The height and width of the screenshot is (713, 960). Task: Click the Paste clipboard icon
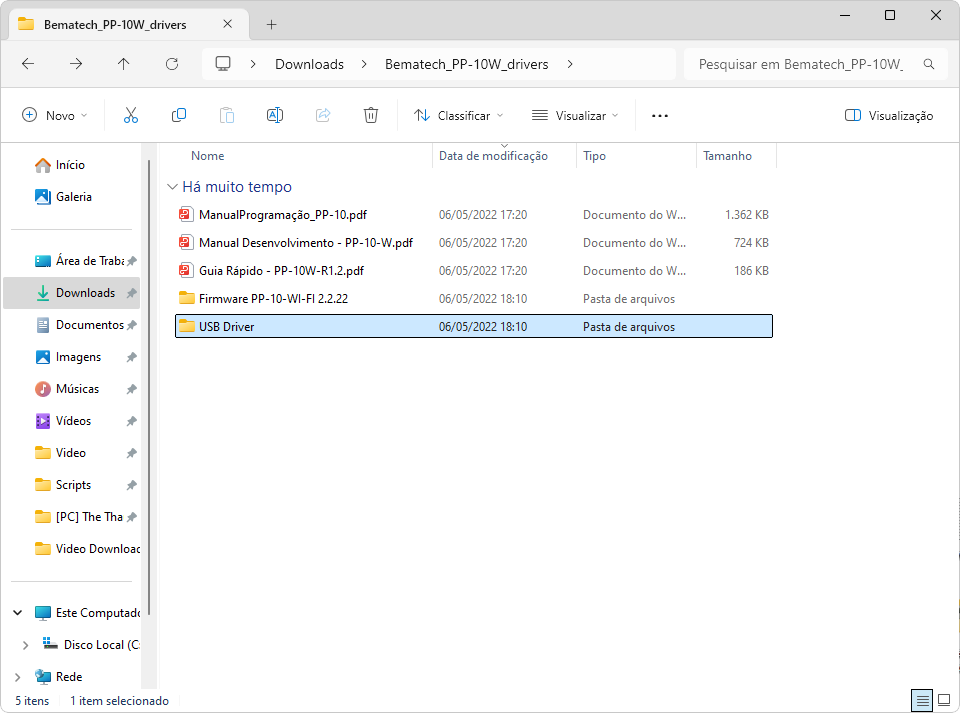[x=227, y=115]
